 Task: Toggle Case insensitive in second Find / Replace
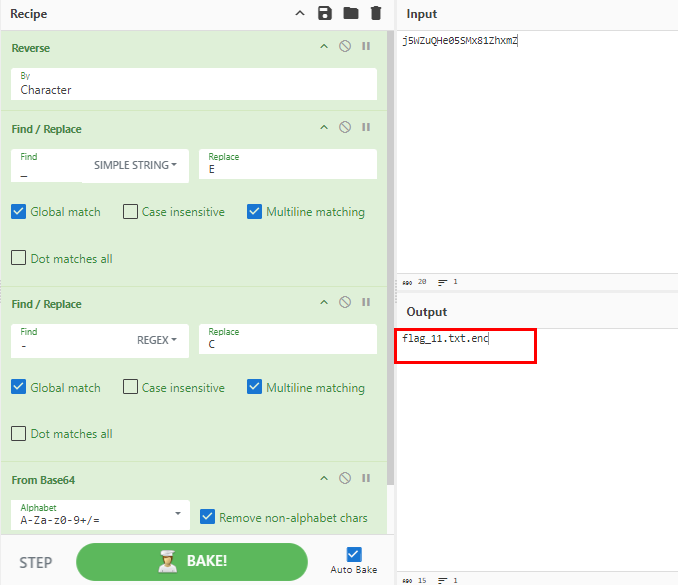pyautogui.click(x=130, y=387)
